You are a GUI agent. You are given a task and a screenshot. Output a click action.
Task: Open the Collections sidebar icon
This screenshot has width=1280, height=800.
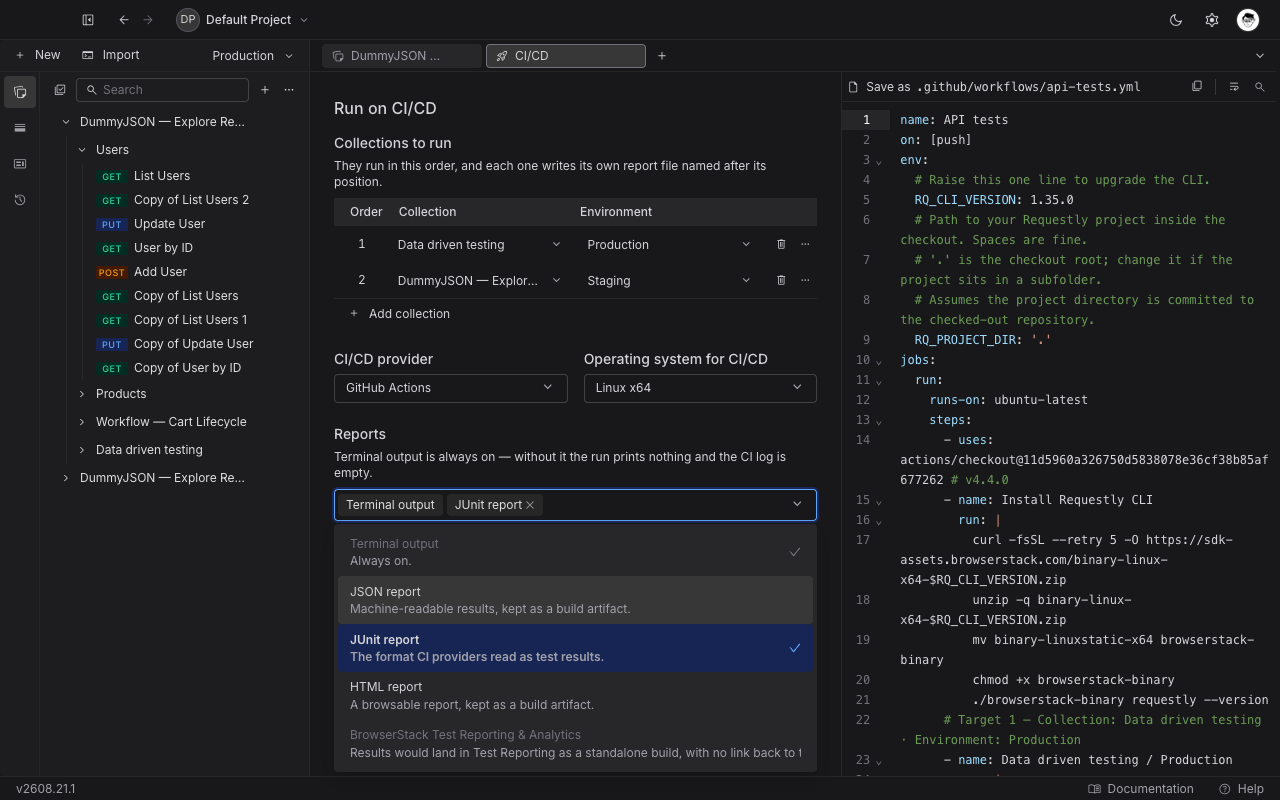20,92
